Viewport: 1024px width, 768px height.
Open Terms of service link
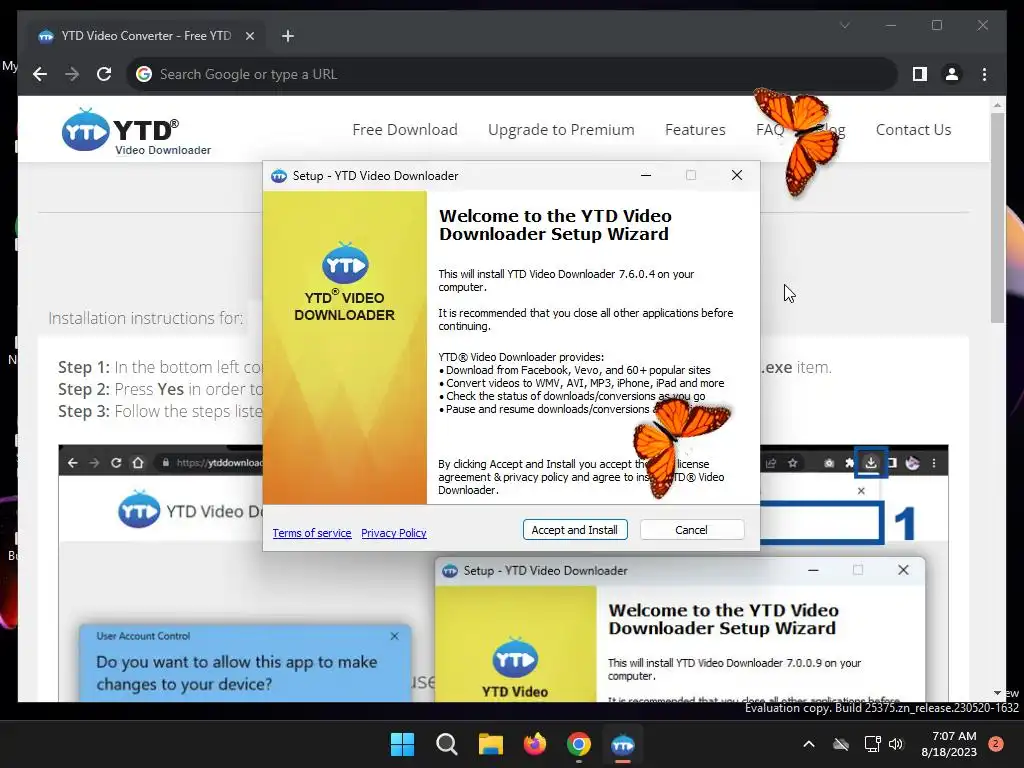pos(312,533)
